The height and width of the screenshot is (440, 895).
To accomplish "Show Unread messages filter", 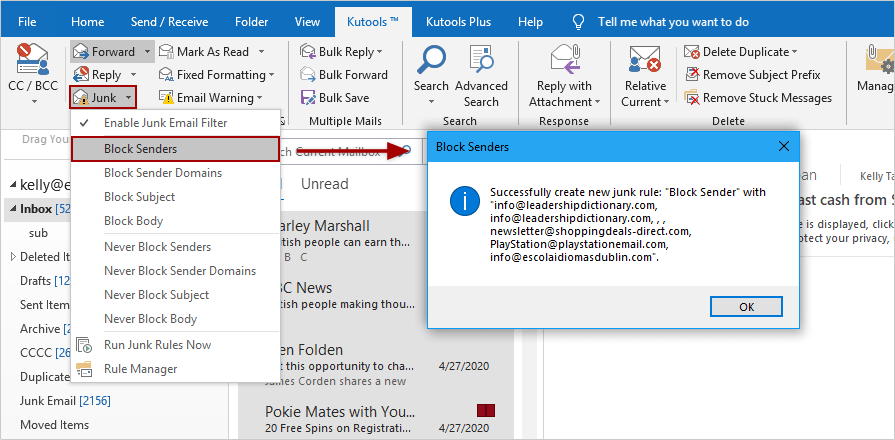I will 324,184.
